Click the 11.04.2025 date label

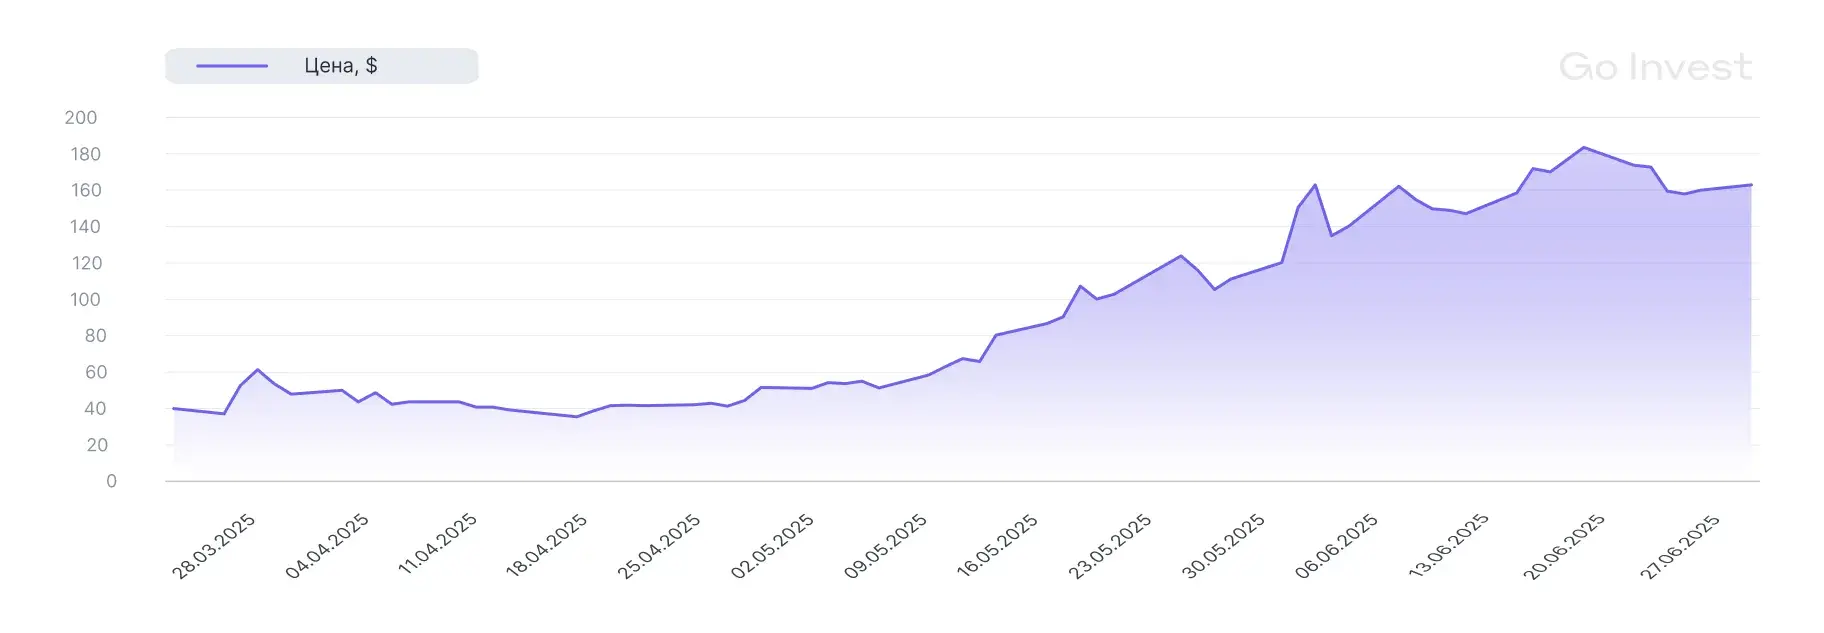pyautogui.click(x=437, y=546)
